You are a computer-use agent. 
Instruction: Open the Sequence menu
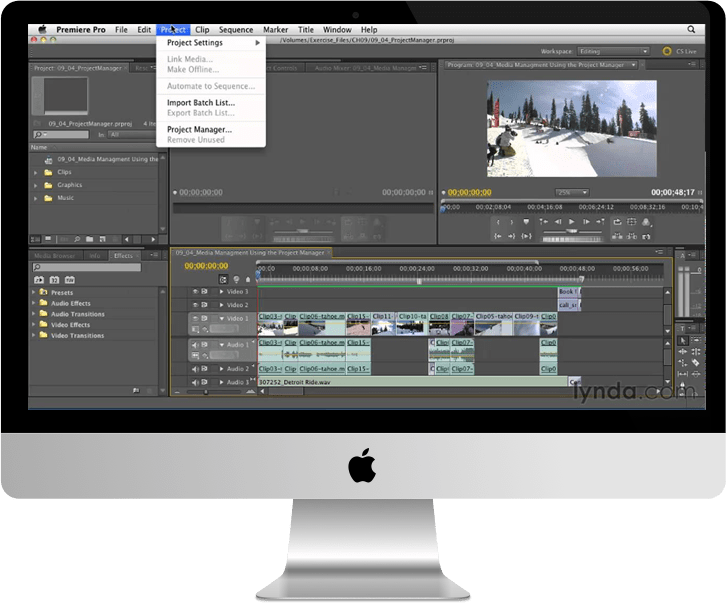click(236, 30)
